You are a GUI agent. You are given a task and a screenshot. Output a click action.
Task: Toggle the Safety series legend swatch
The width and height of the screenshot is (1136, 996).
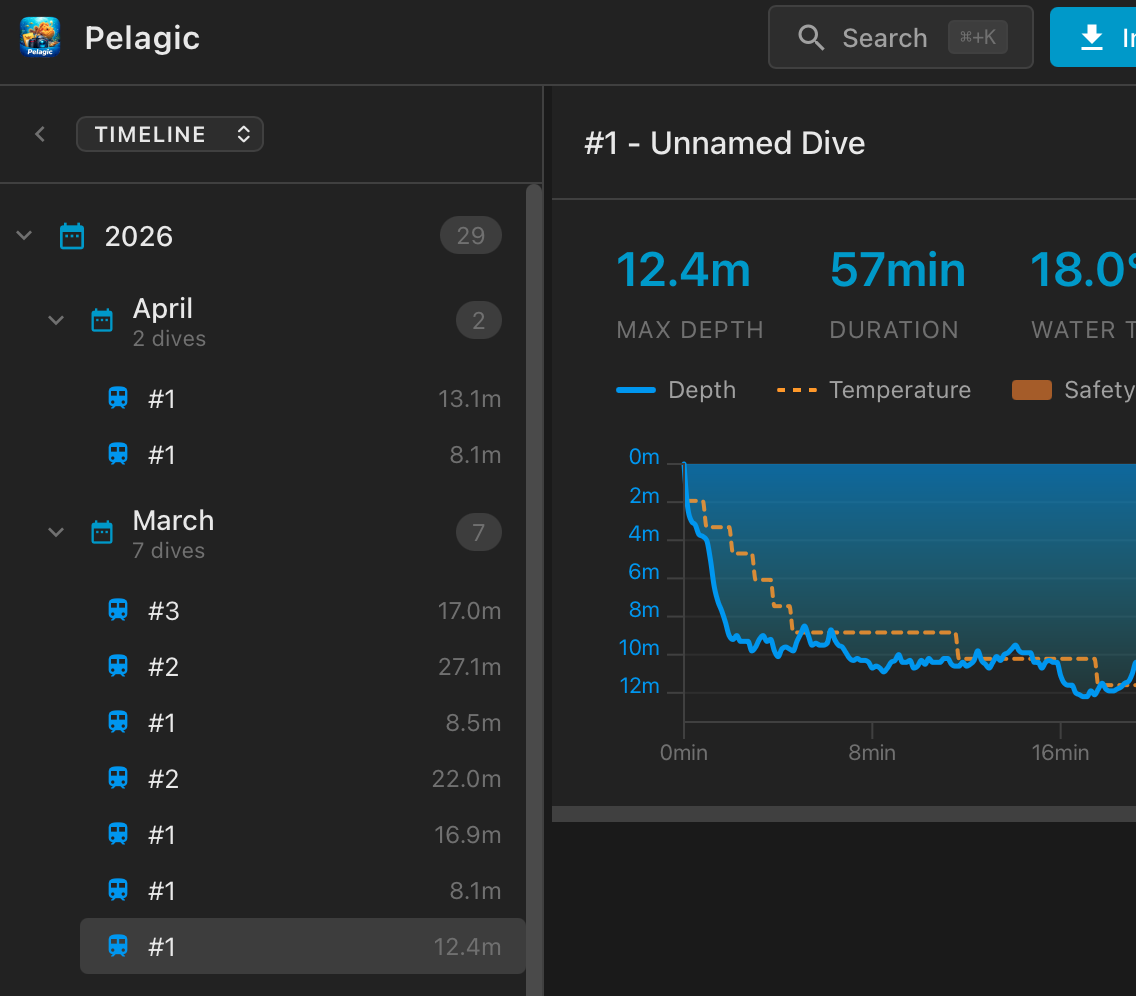click(1032, 390)
